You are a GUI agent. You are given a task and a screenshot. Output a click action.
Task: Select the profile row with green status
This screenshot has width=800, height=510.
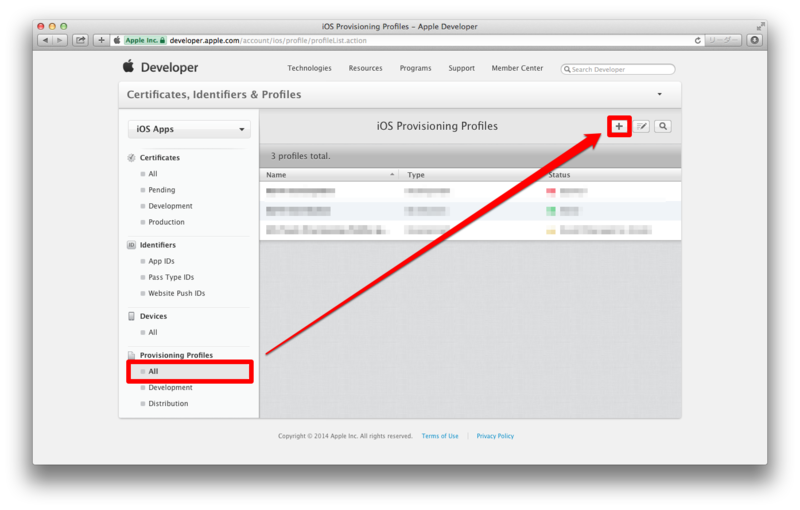pos(470,211)
